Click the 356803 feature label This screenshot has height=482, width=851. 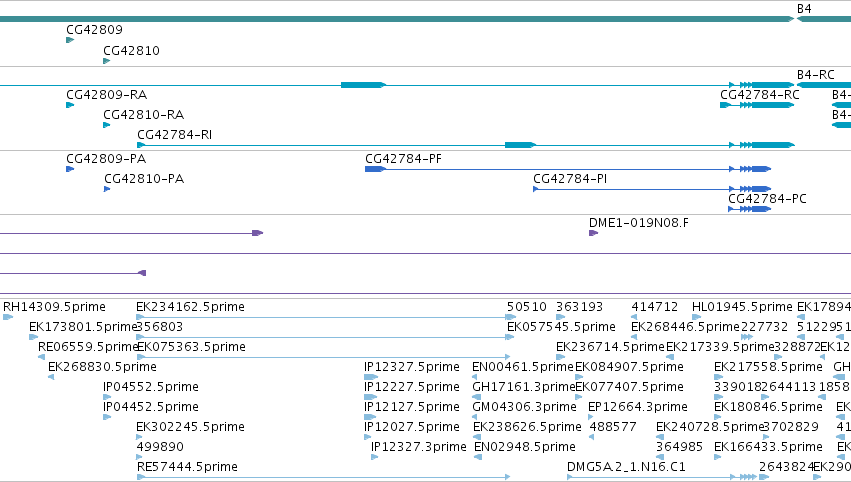(x=160, y=327)
